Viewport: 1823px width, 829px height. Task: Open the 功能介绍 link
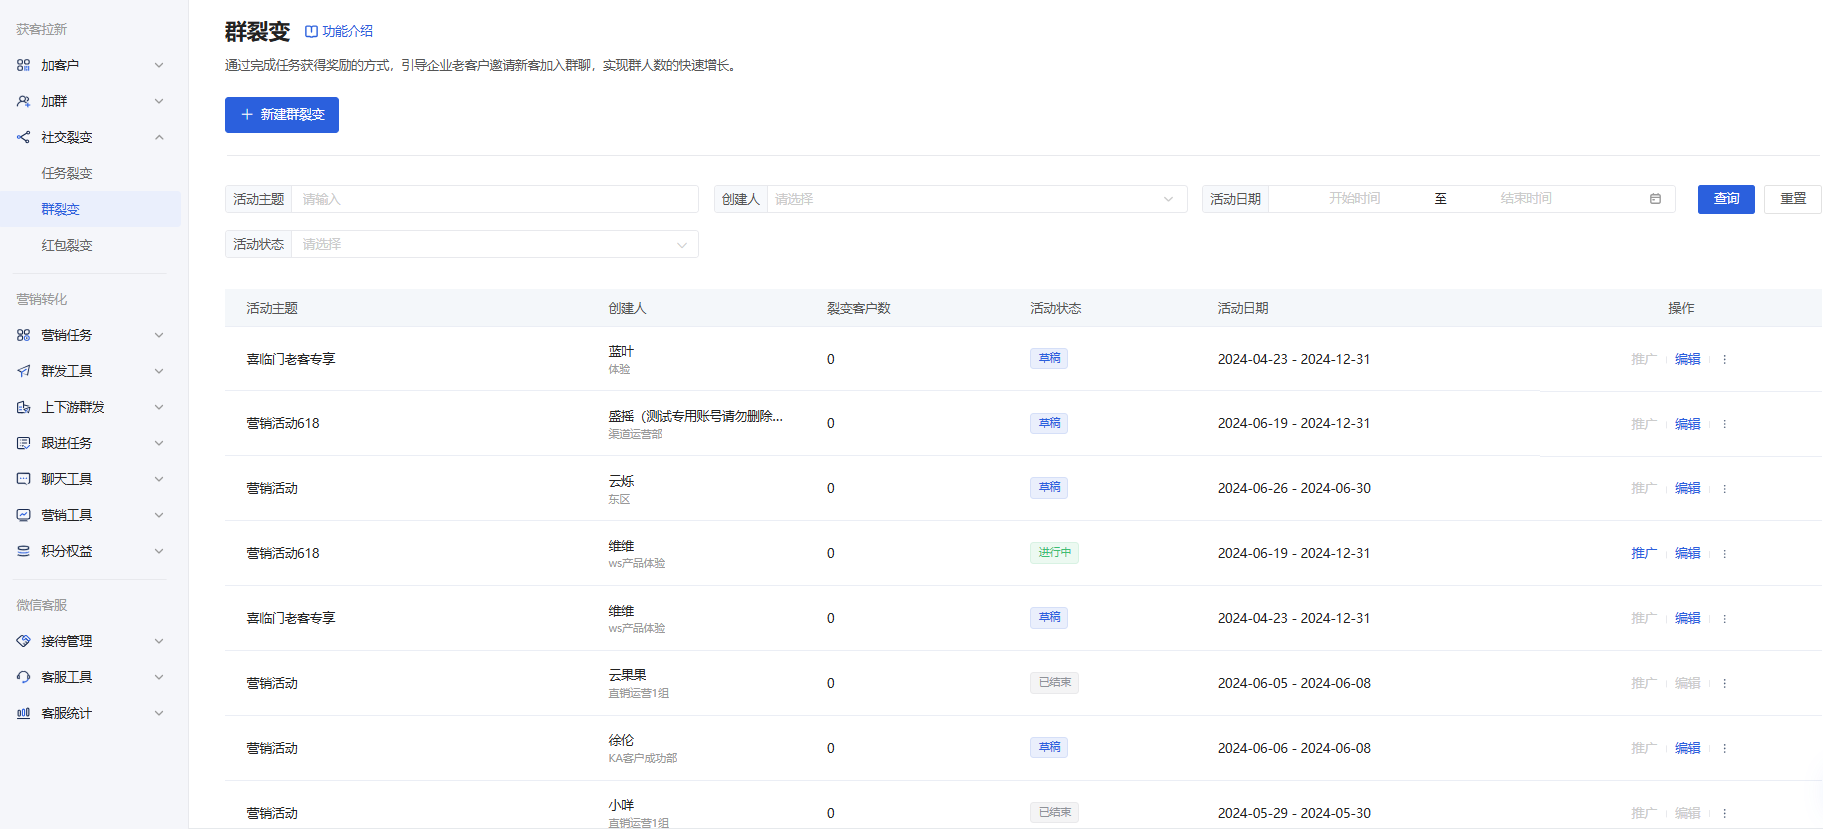click(x=347, y=32)
